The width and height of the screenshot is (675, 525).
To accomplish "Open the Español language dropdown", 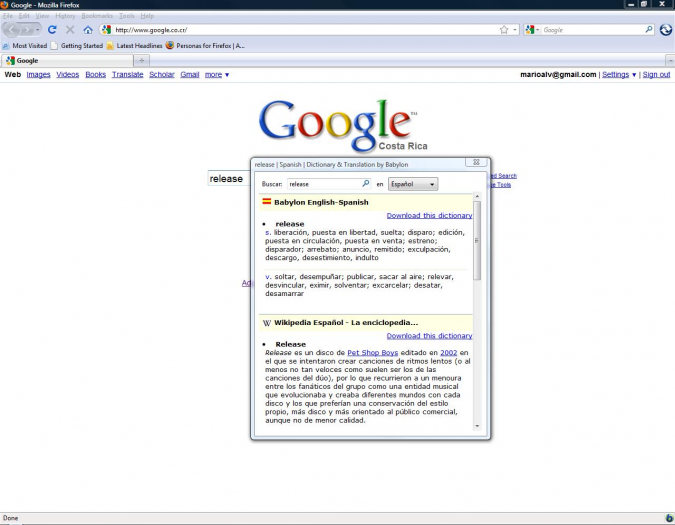I will pos(413,184).
